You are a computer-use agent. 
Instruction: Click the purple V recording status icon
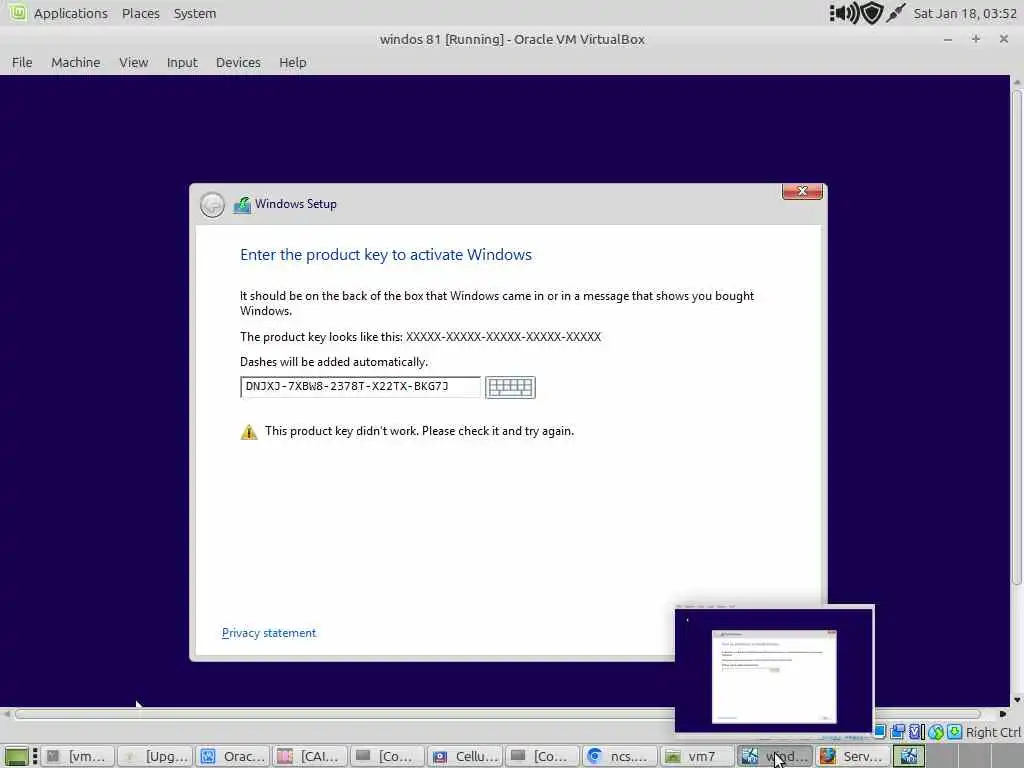click(x=916, y=731)
